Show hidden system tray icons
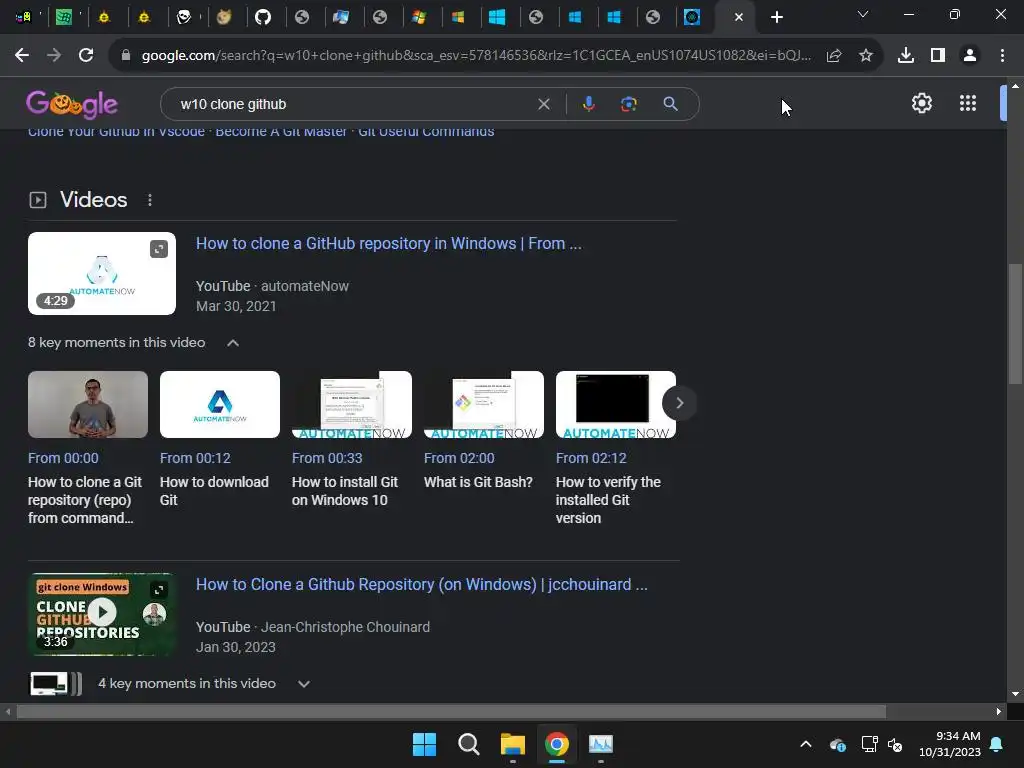Screen dimensions: 1024x768 click(x=806, y=744)
